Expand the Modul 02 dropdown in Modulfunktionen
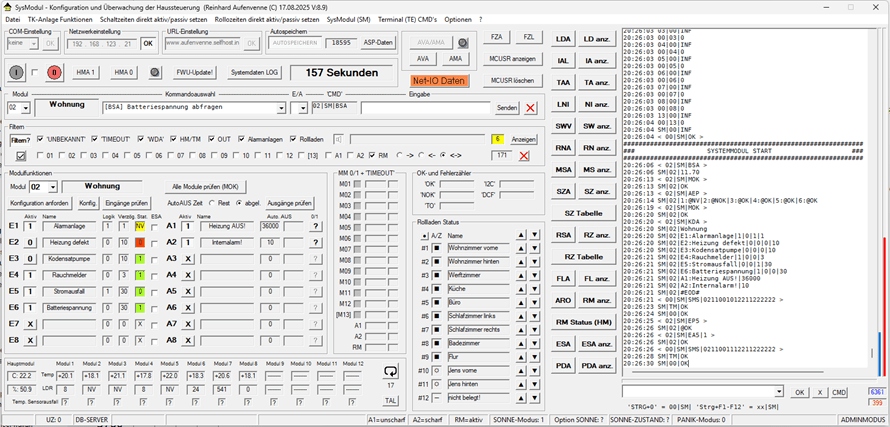The image size is (890, 427). [52, 186]
